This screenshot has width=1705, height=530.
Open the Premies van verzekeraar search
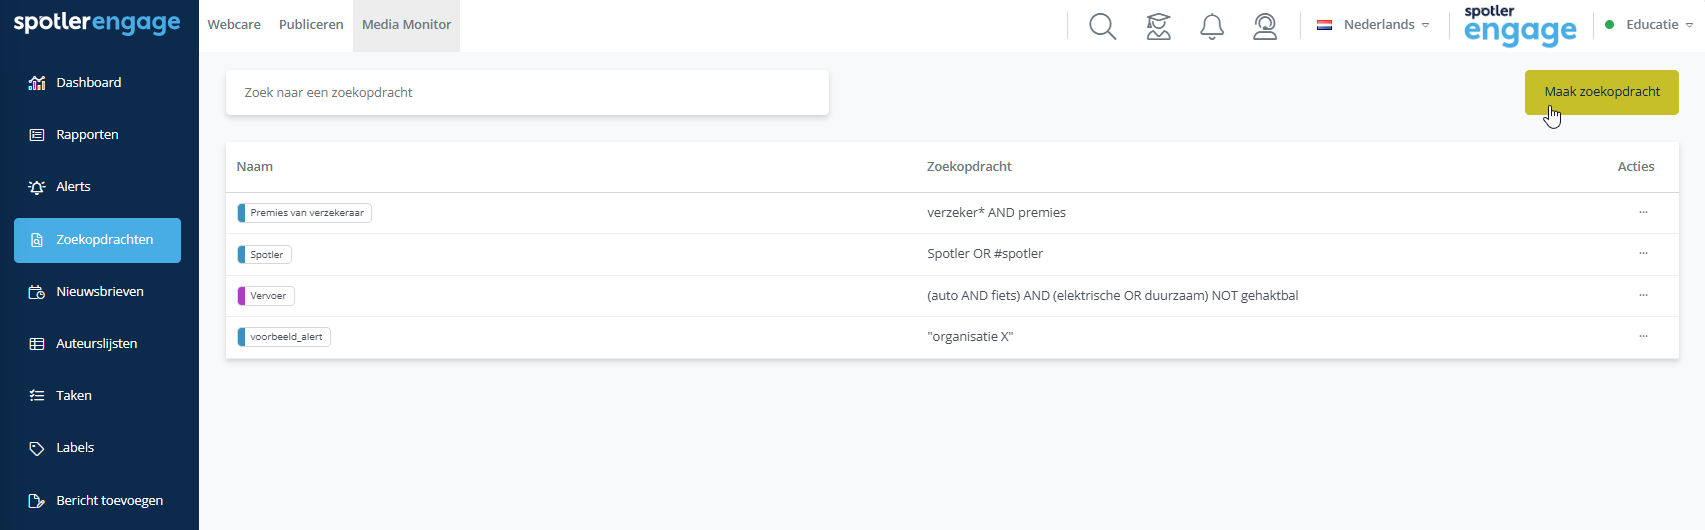pos(304,213)
